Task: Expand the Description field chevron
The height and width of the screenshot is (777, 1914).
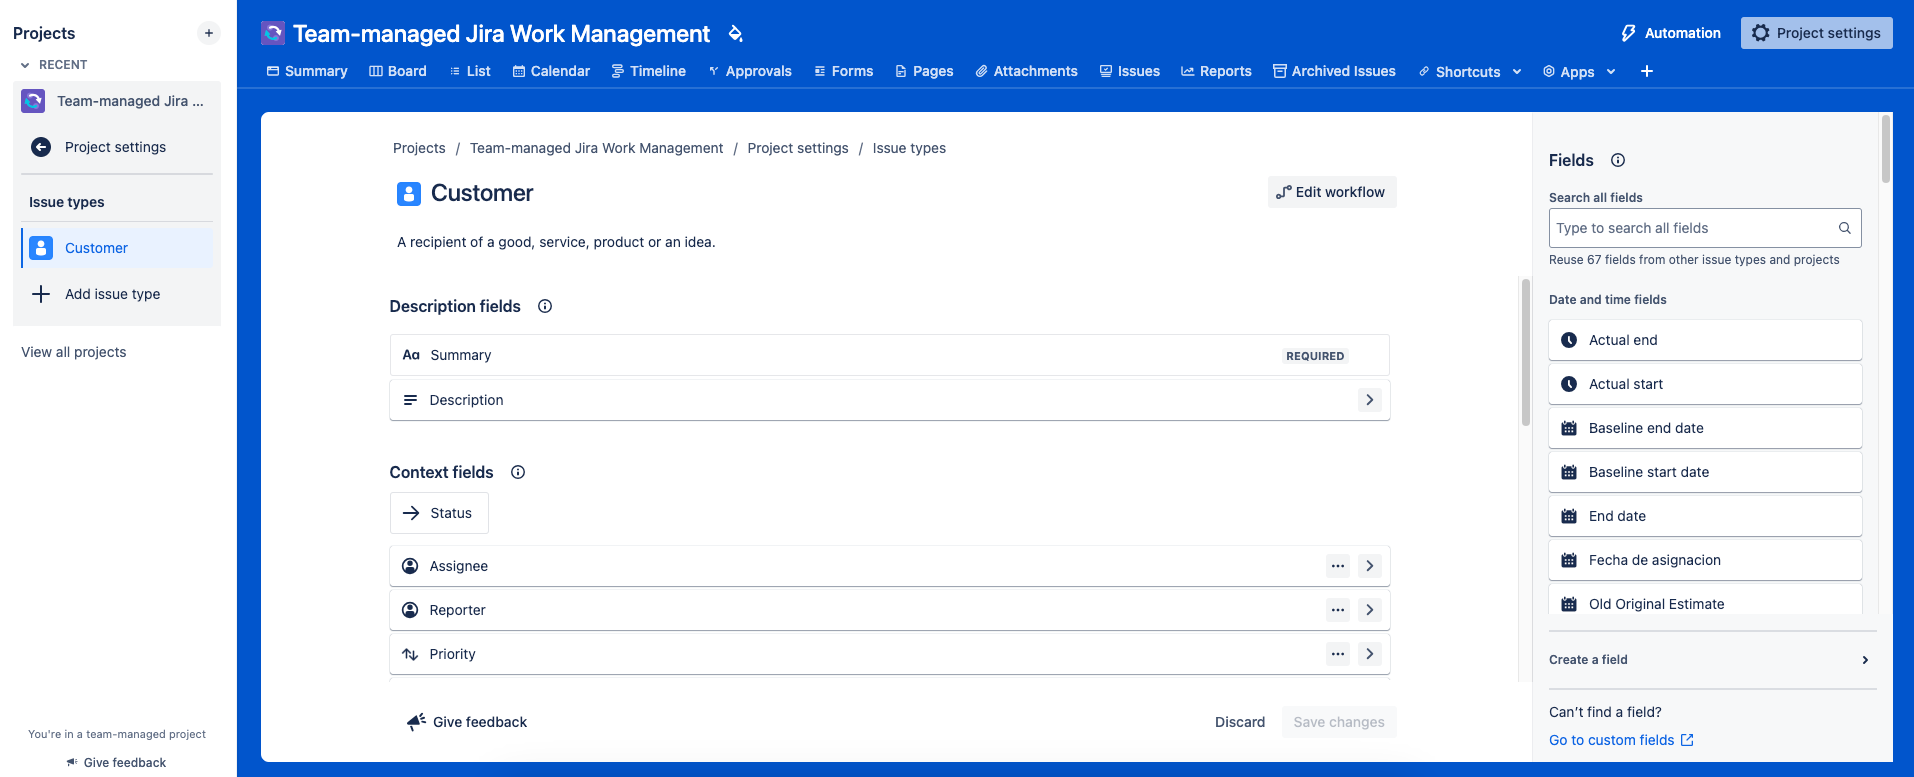Action: pyautogui.click(x=1369, y=400)
